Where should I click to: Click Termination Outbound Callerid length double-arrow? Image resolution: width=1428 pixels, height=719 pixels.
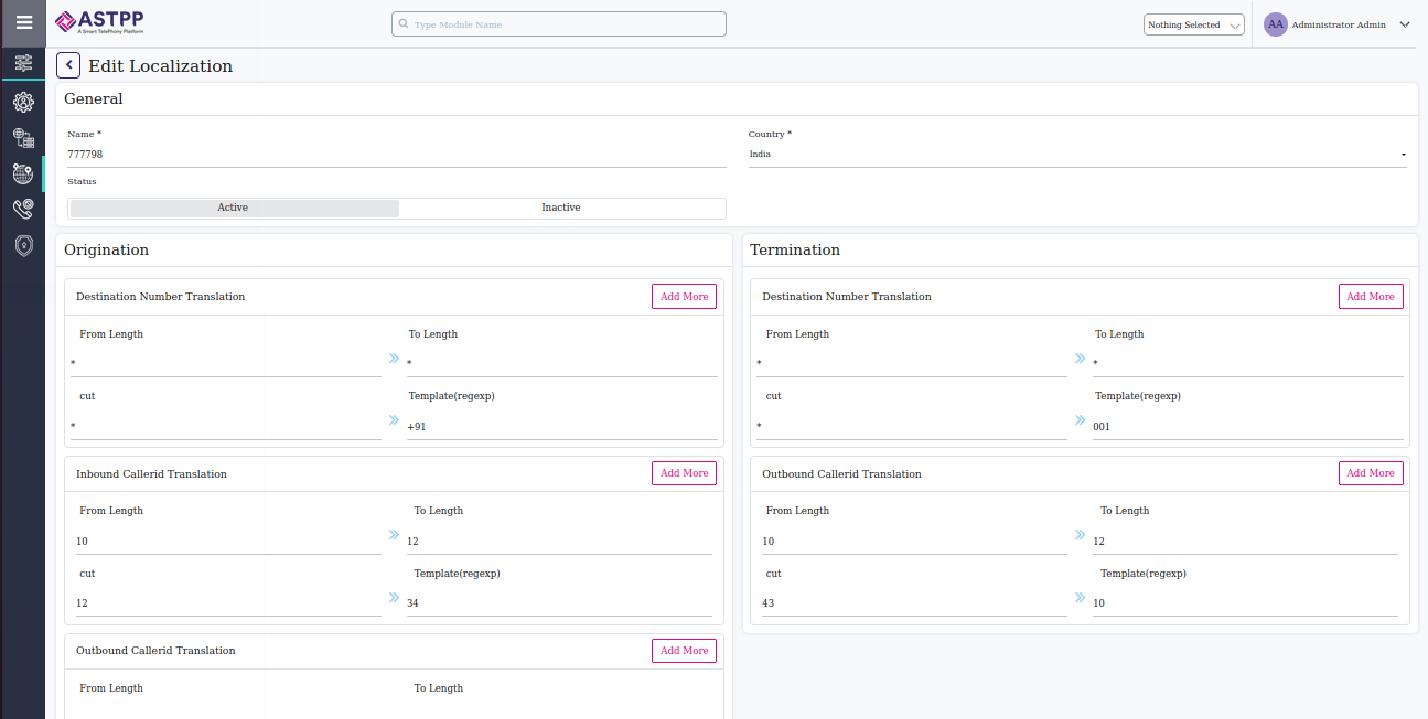[1079, 535]
